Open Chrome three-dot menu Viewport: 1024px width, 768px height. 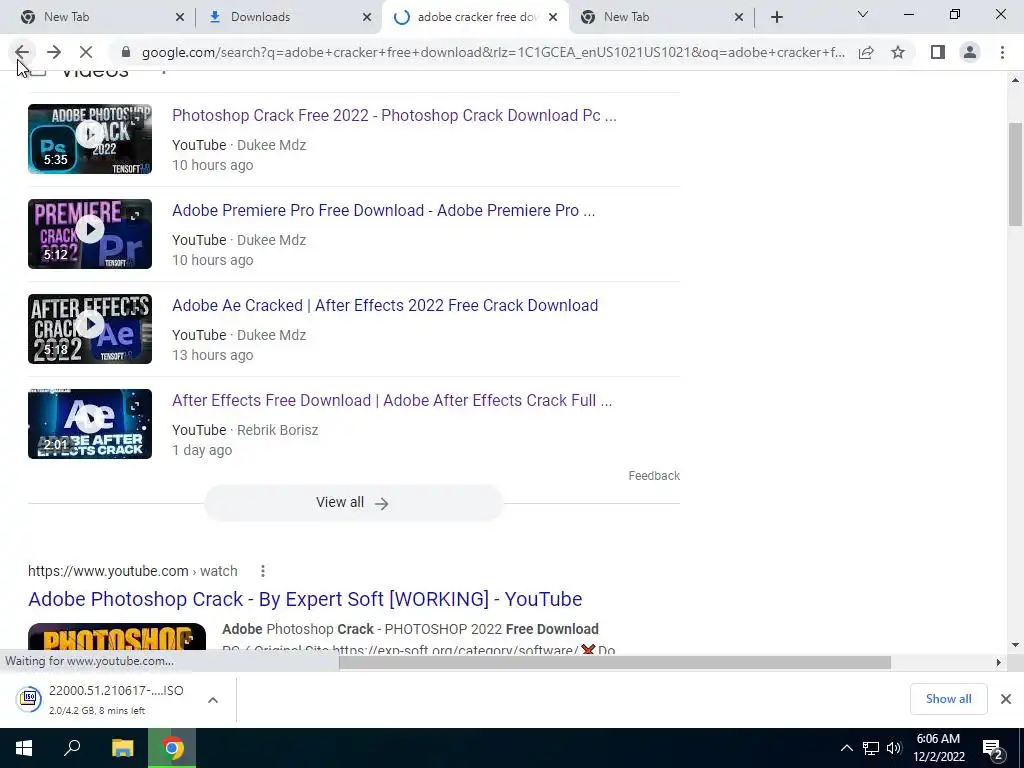click(1002, 52)
